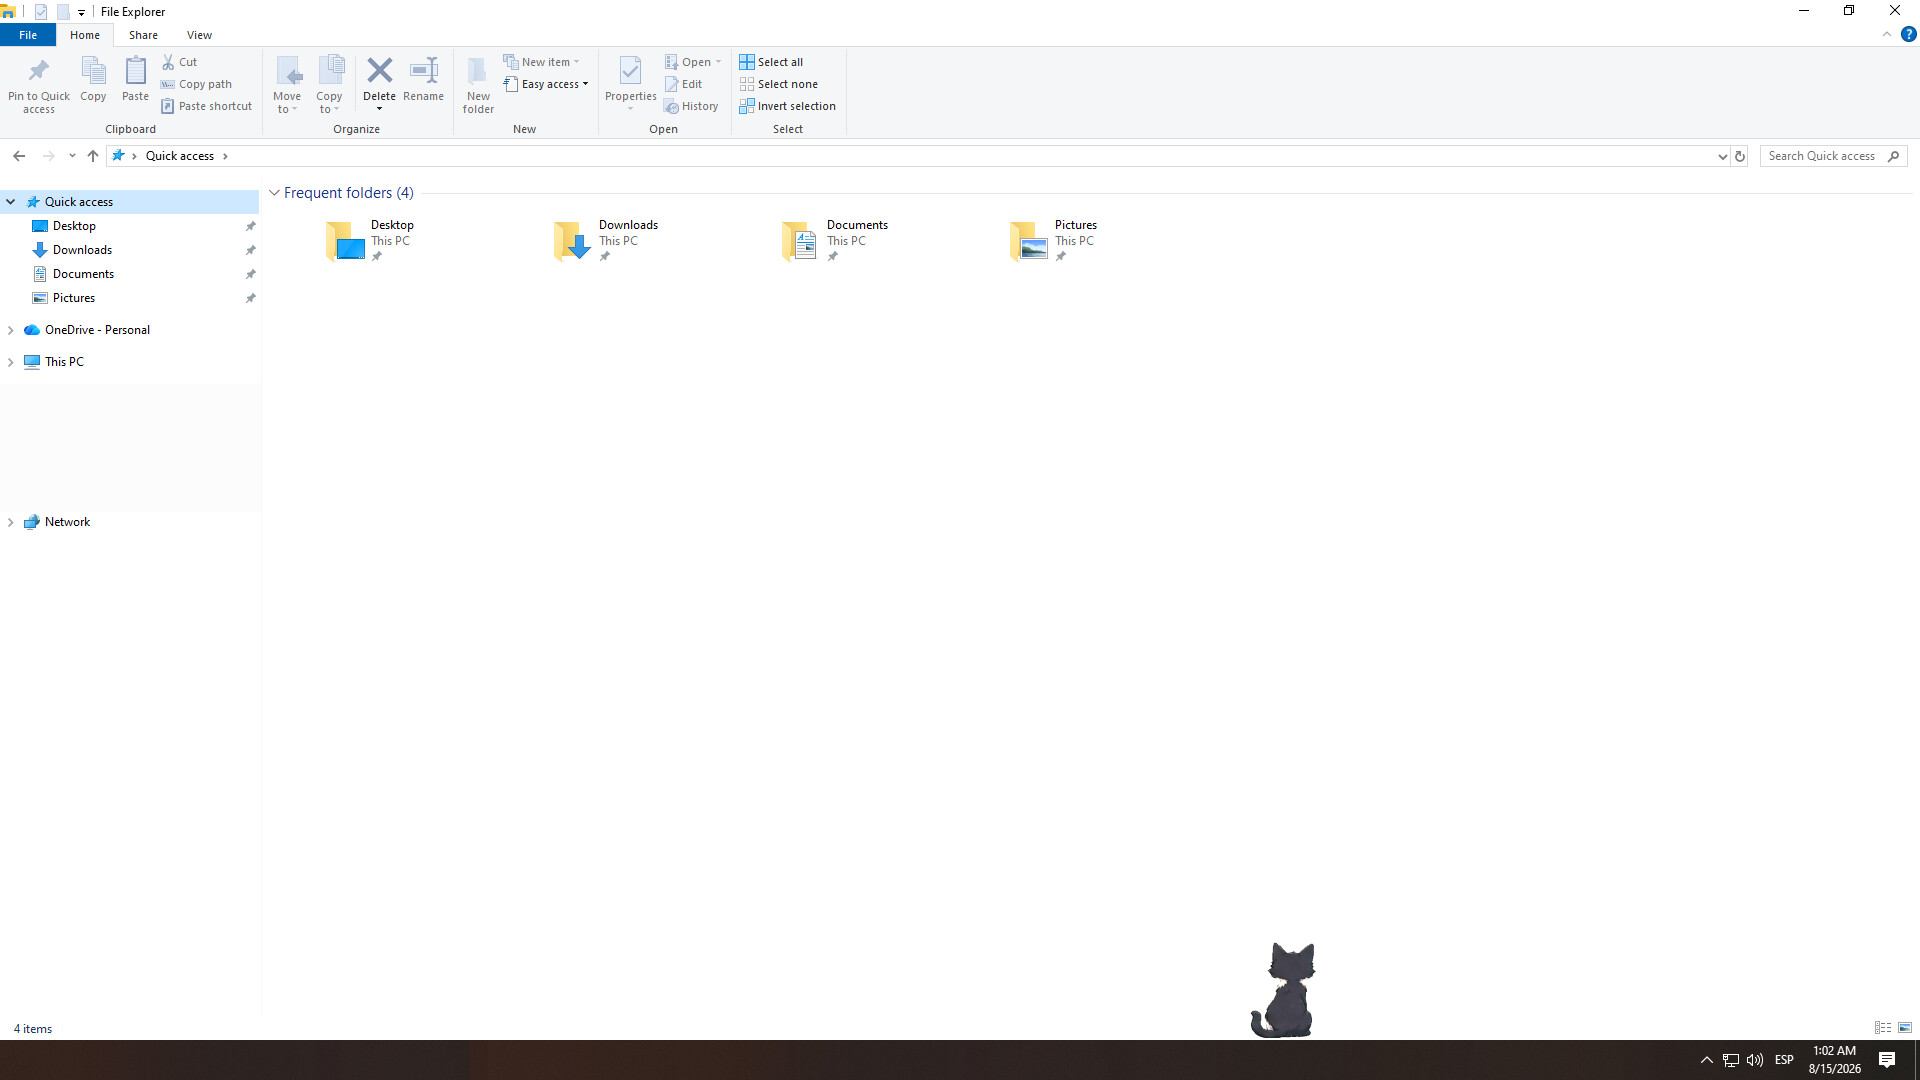Click the red Delete X icon
This screenshot has width=1920, height=1080.
click(379, 70)
